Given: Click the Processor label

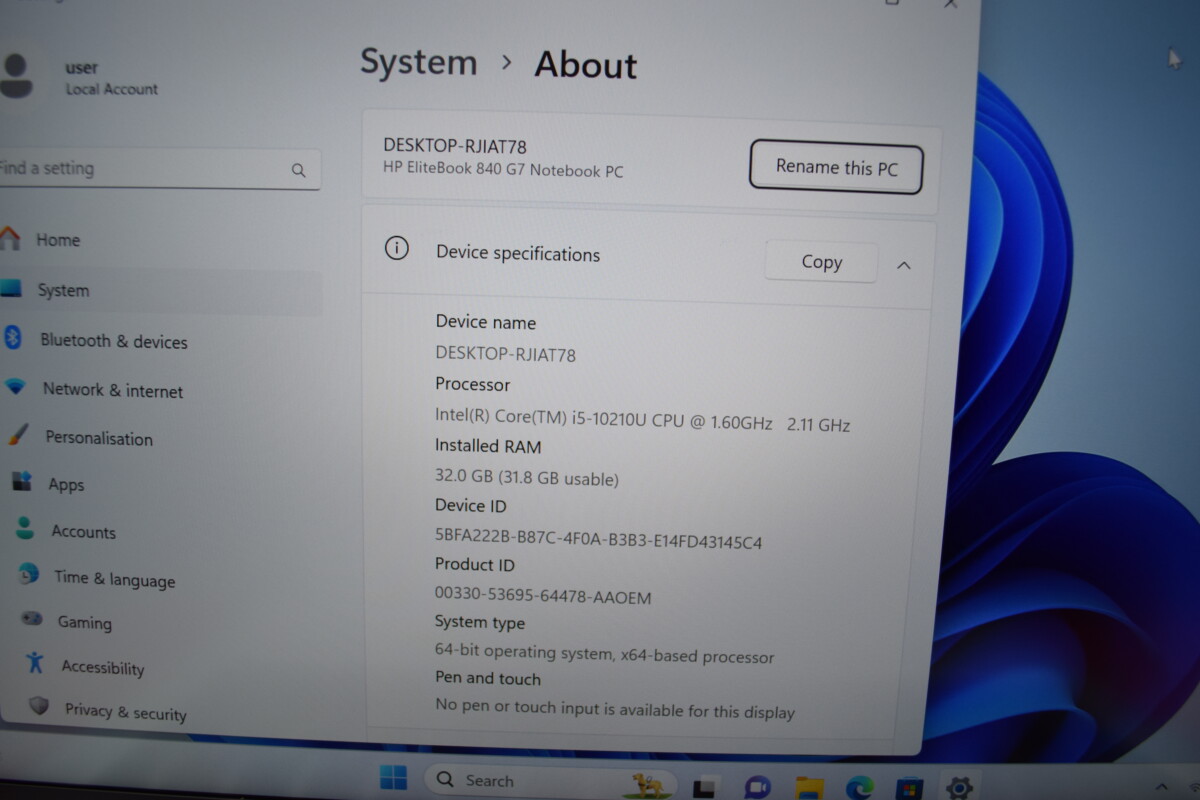Looking at the screenshot, I should click(x=472, y=384).
